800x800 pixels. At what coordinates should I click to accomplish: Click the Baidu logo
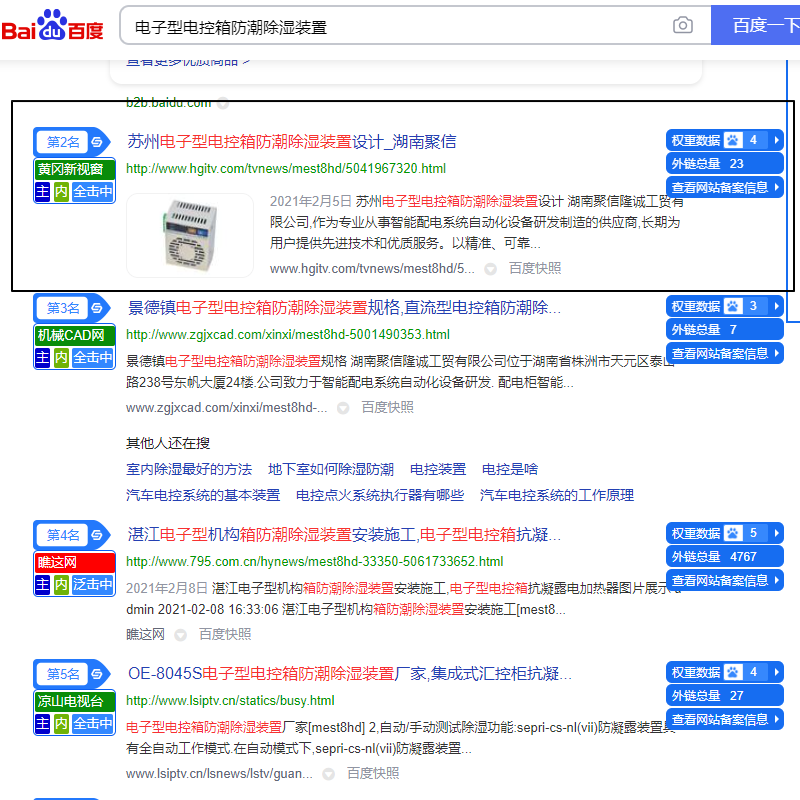coord(52,26)
